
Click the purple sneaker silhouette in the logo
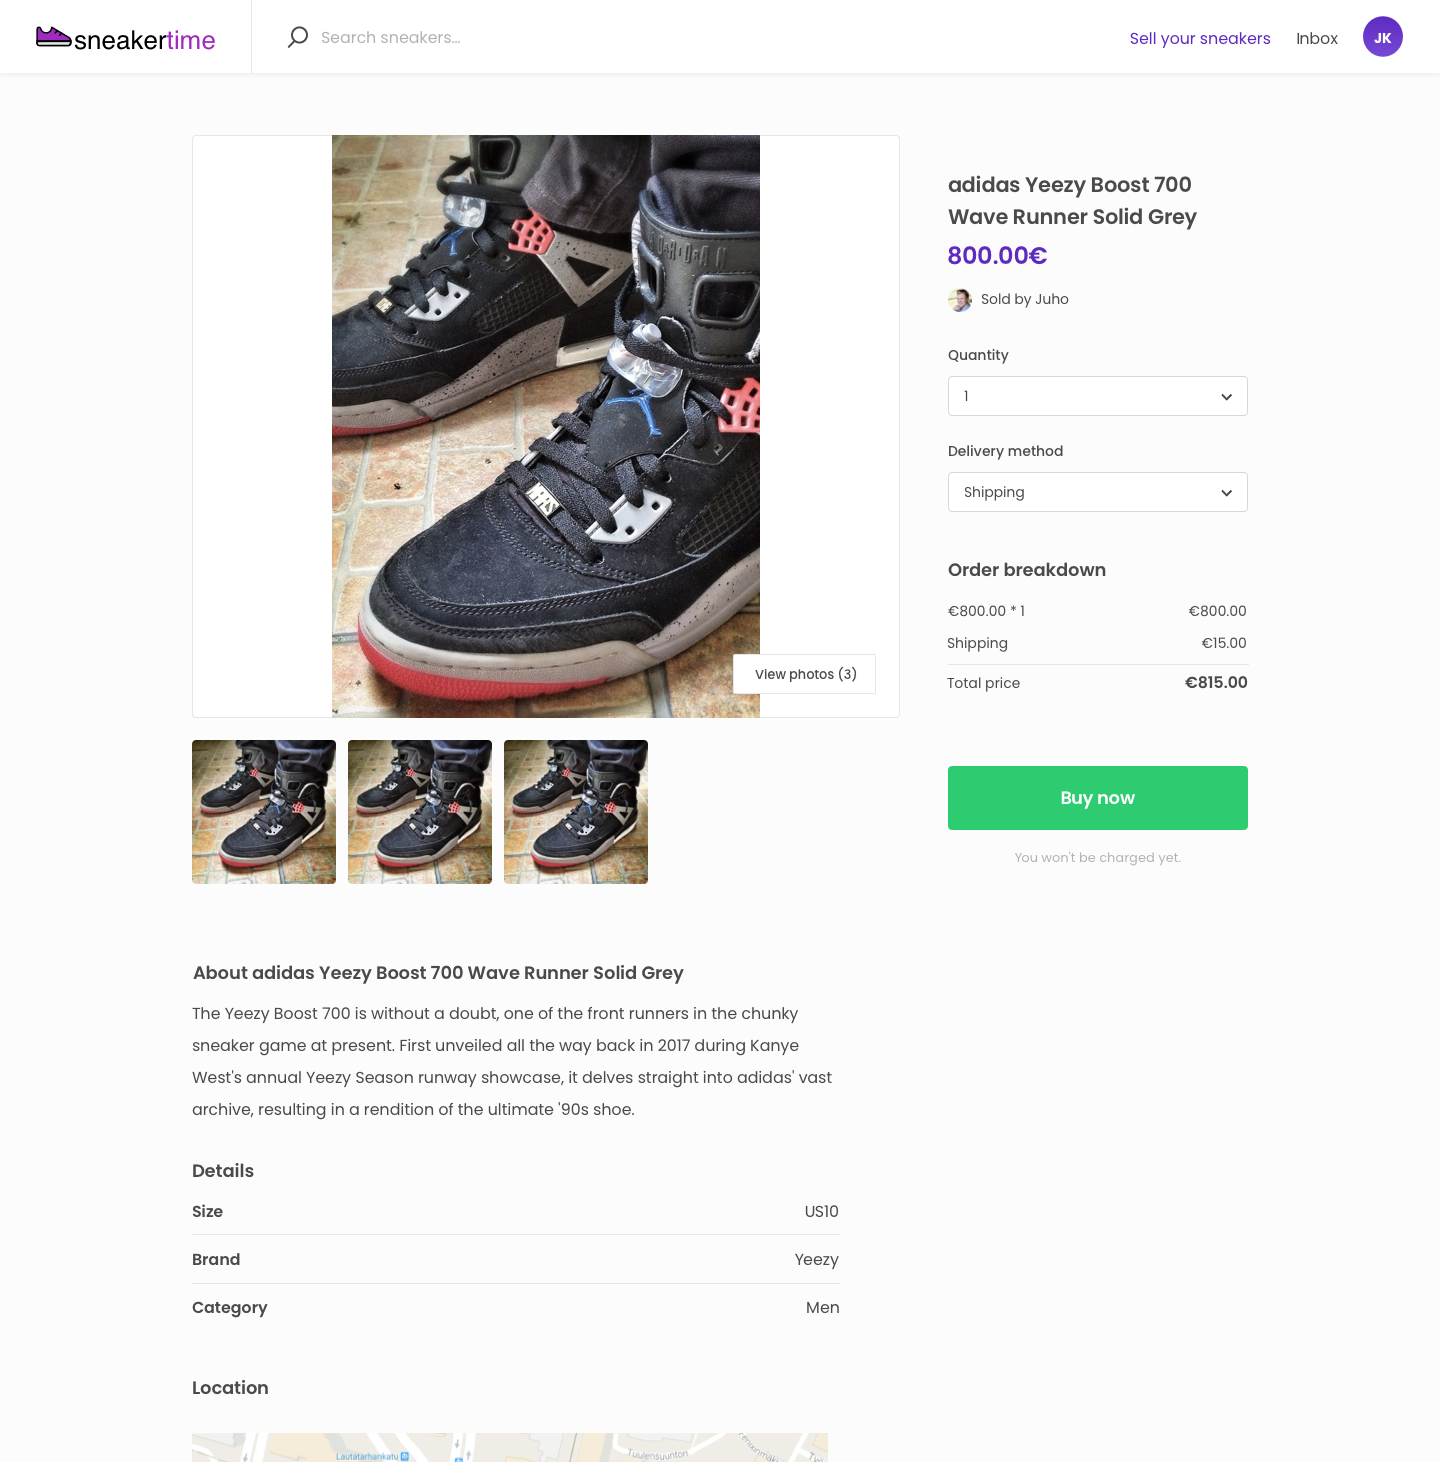tap(54, 37)
